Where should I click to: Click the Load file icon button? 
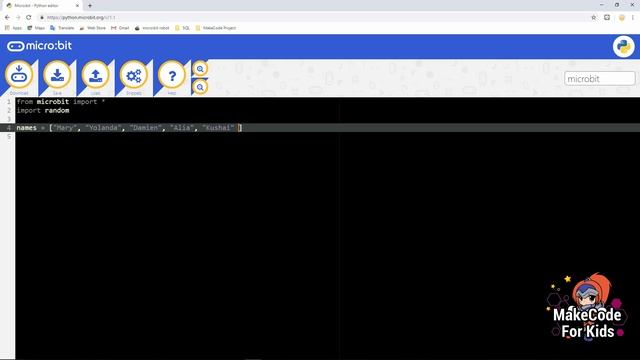coord(96,75)
